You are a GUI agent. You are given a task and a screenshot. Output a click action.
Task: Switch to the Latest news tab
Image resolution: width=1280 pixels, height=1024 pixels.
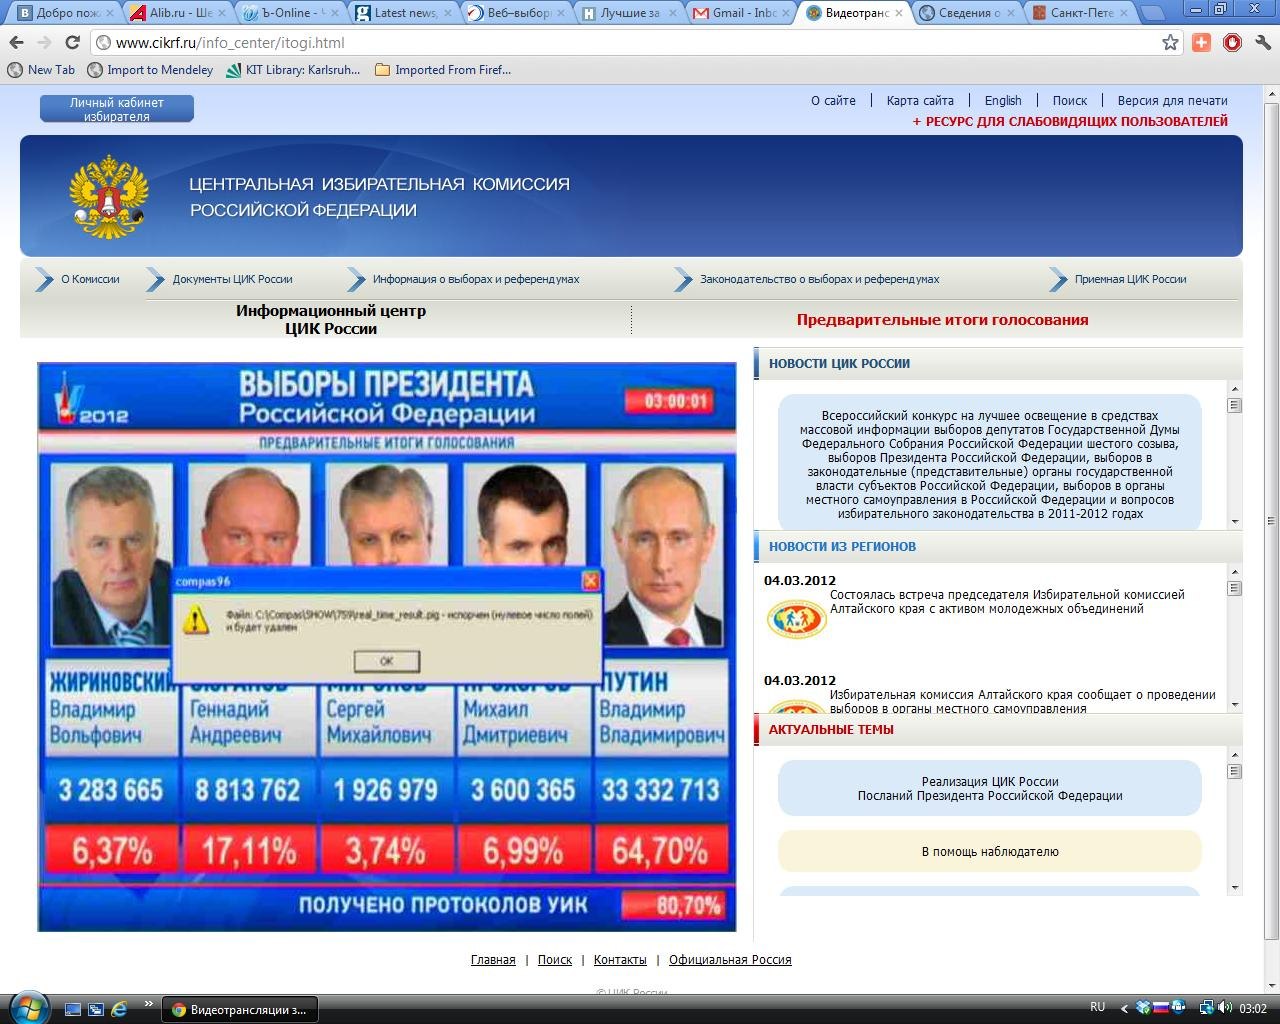(404, 13)
